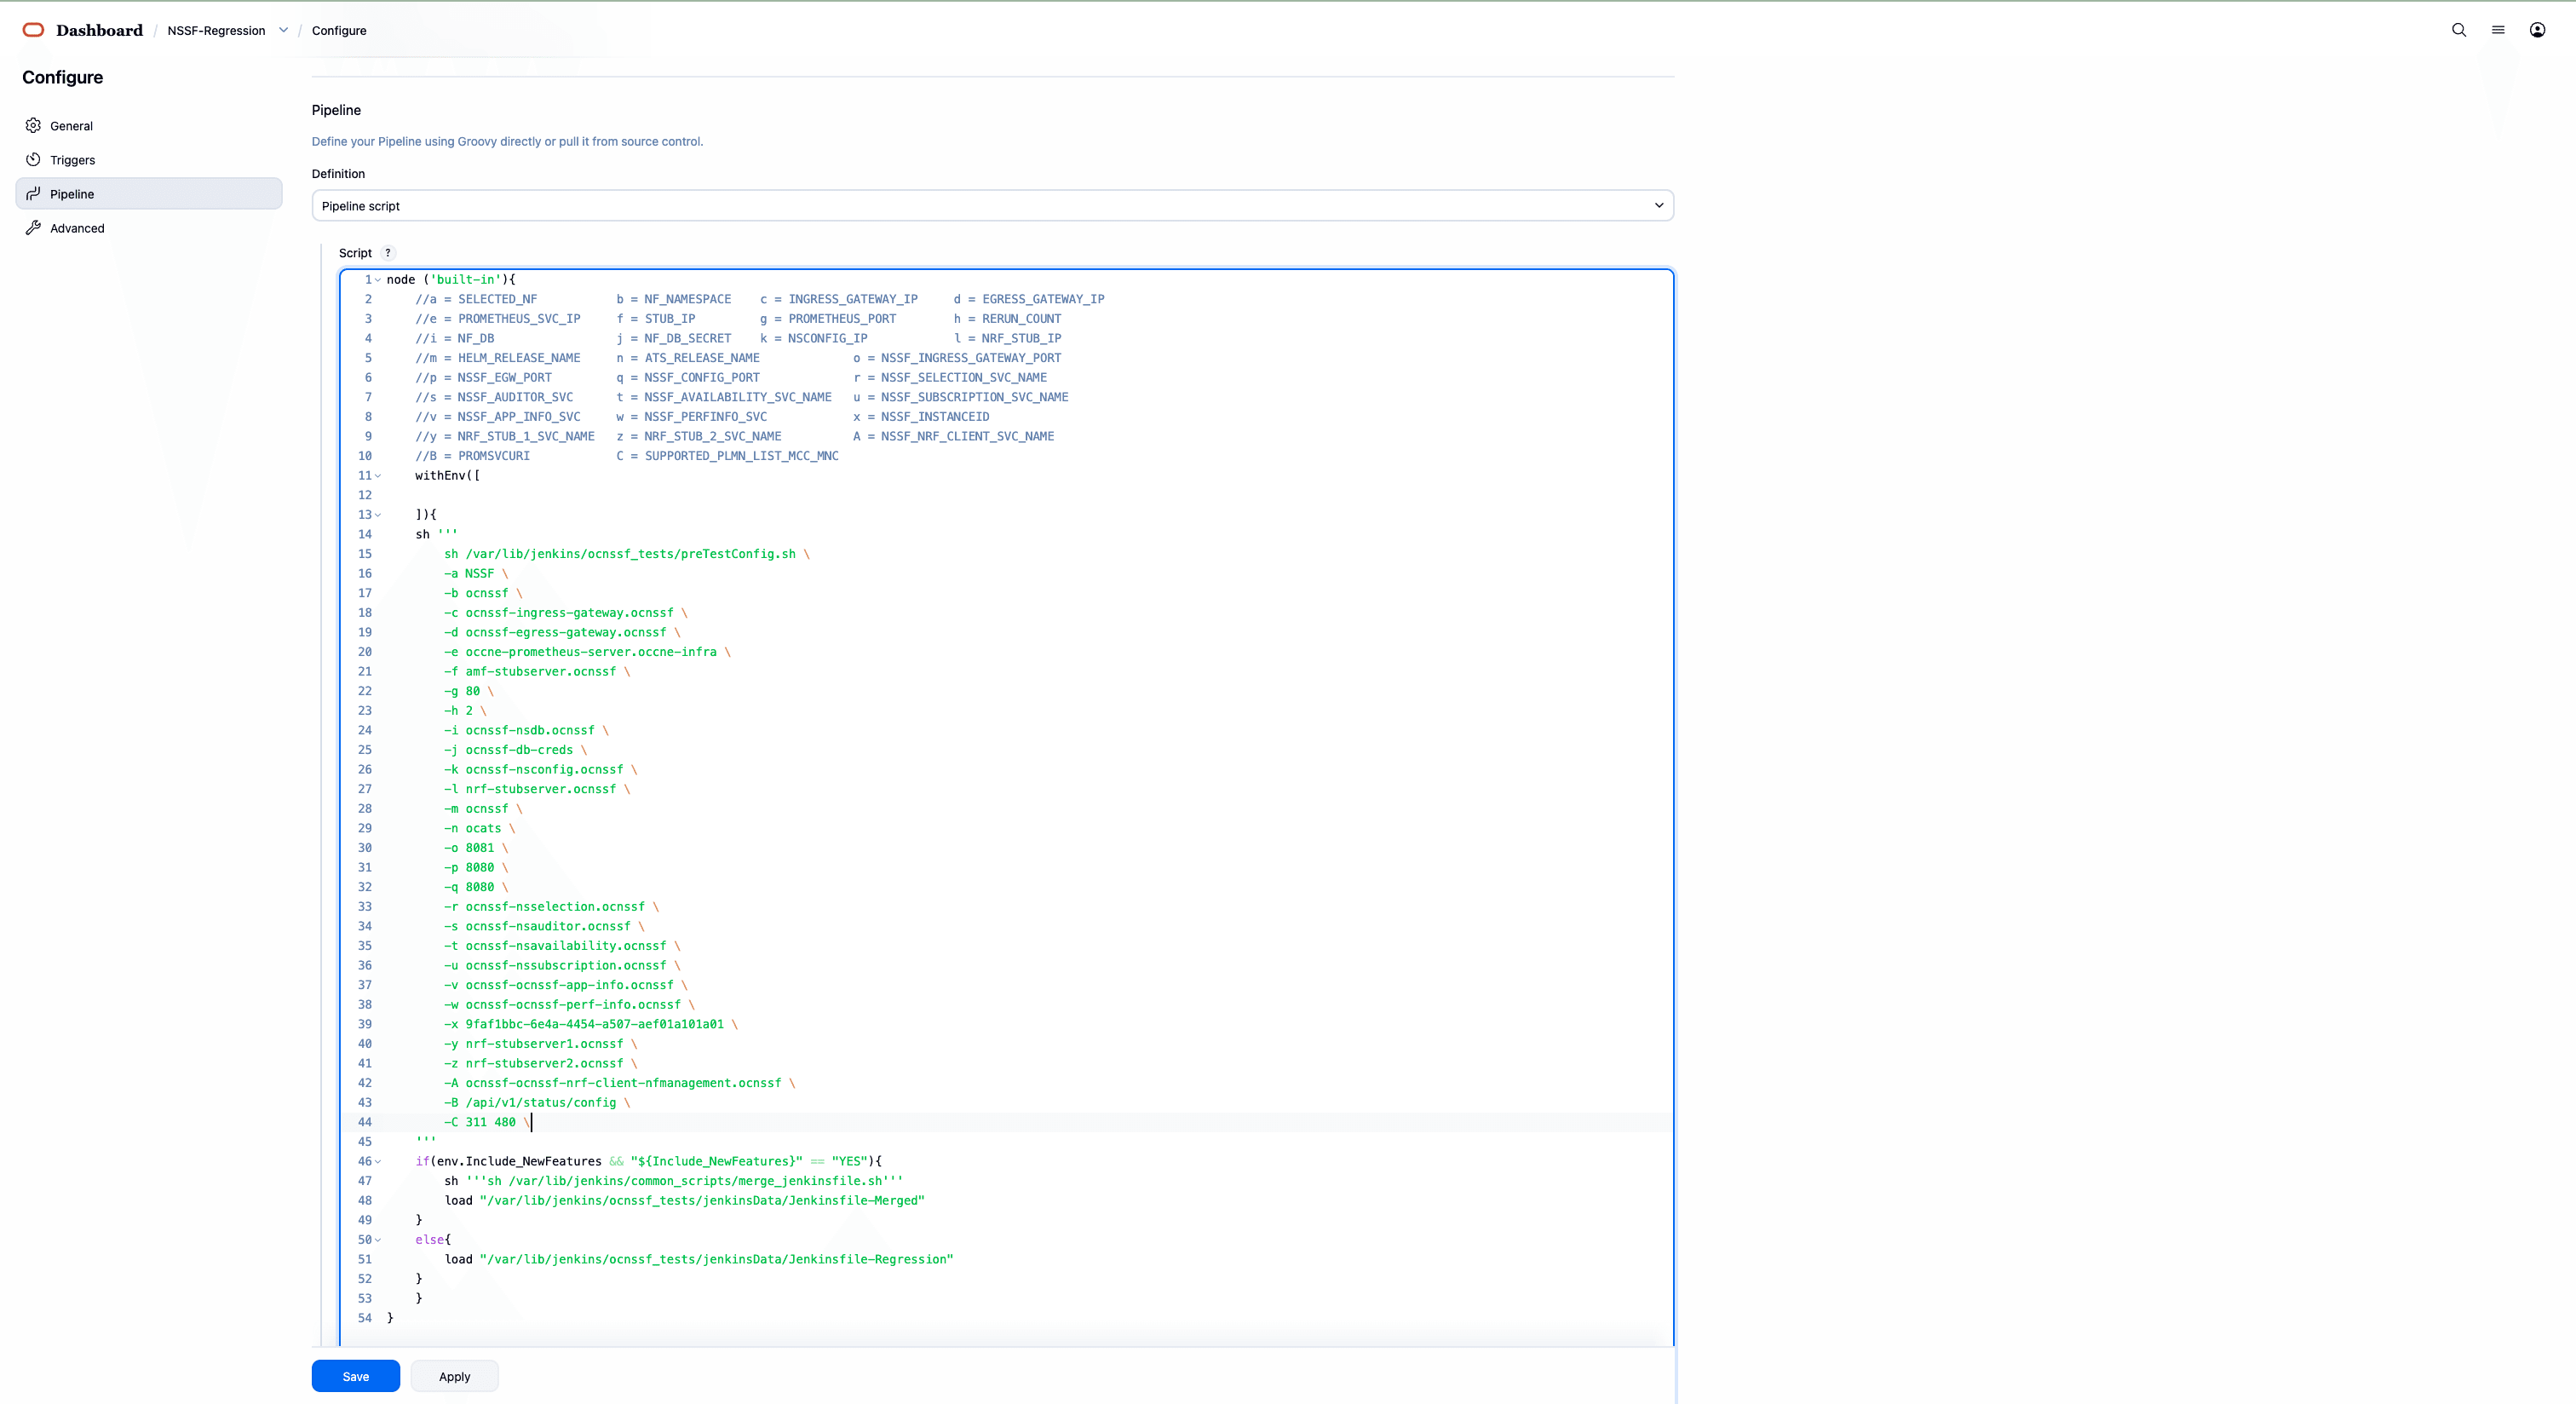Click the Include_NewFeatures if-condition line
The image size is (2576, 1404).
tap(649, 1162)
